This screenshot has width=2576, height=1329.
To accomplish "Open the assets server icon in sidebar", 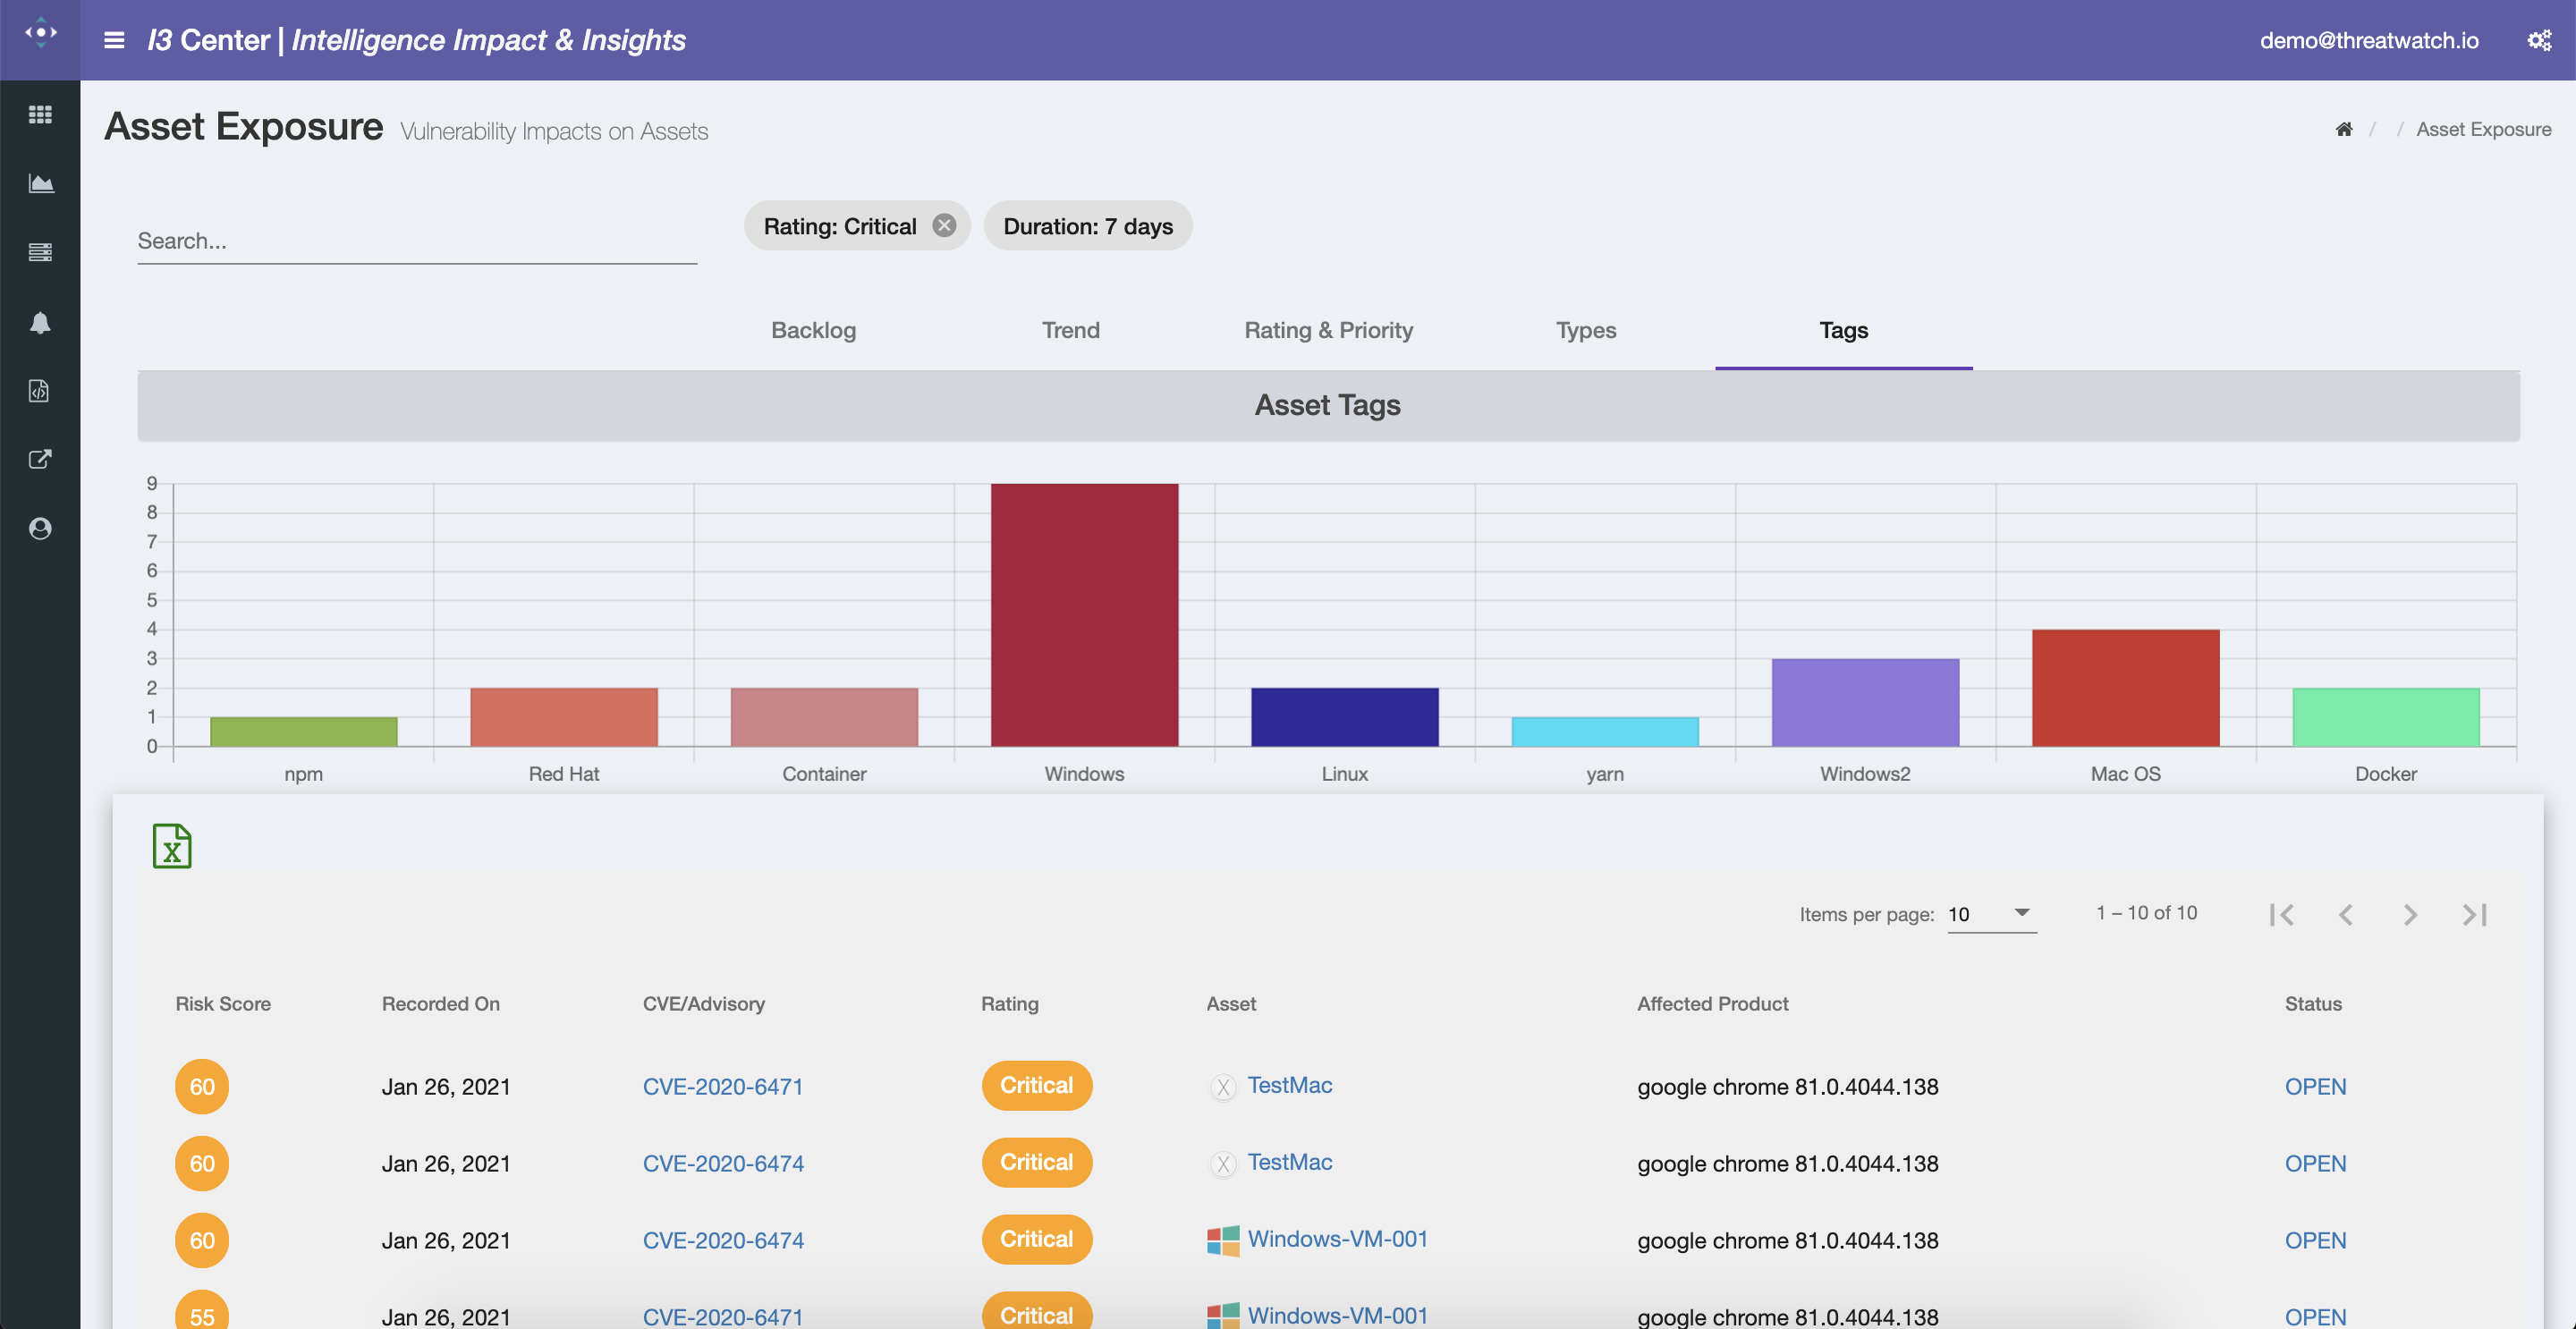I will (x=40, y=252).
